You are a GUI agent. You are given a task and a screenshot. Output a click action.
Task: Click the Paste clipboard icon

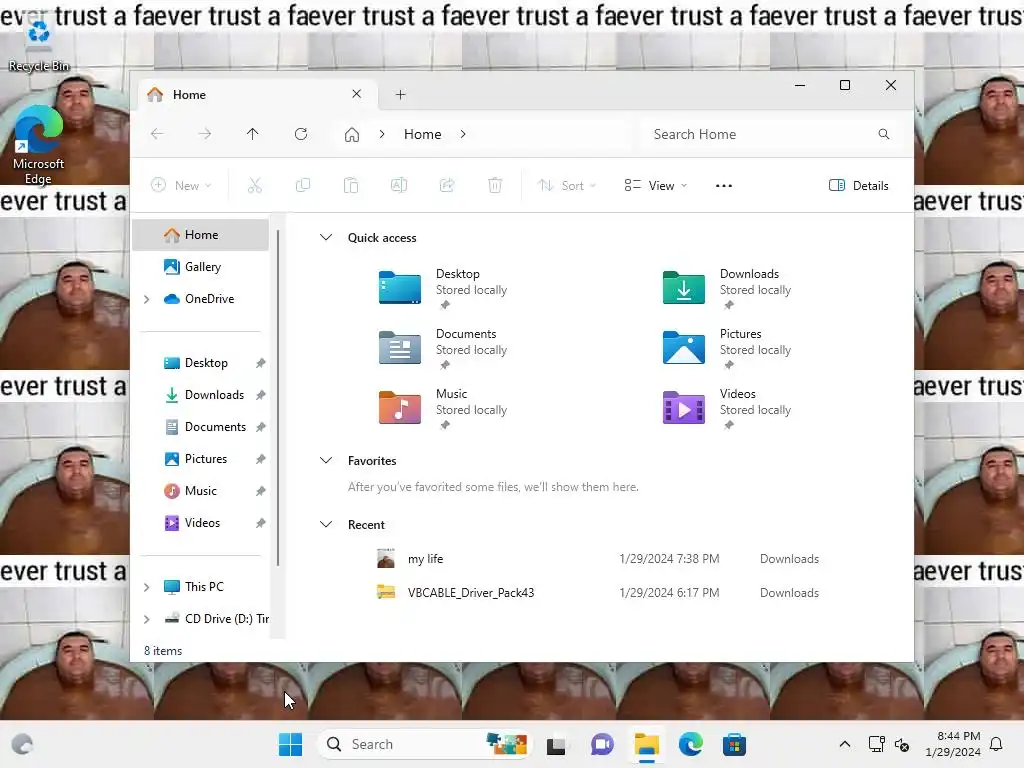pos(351,185)
